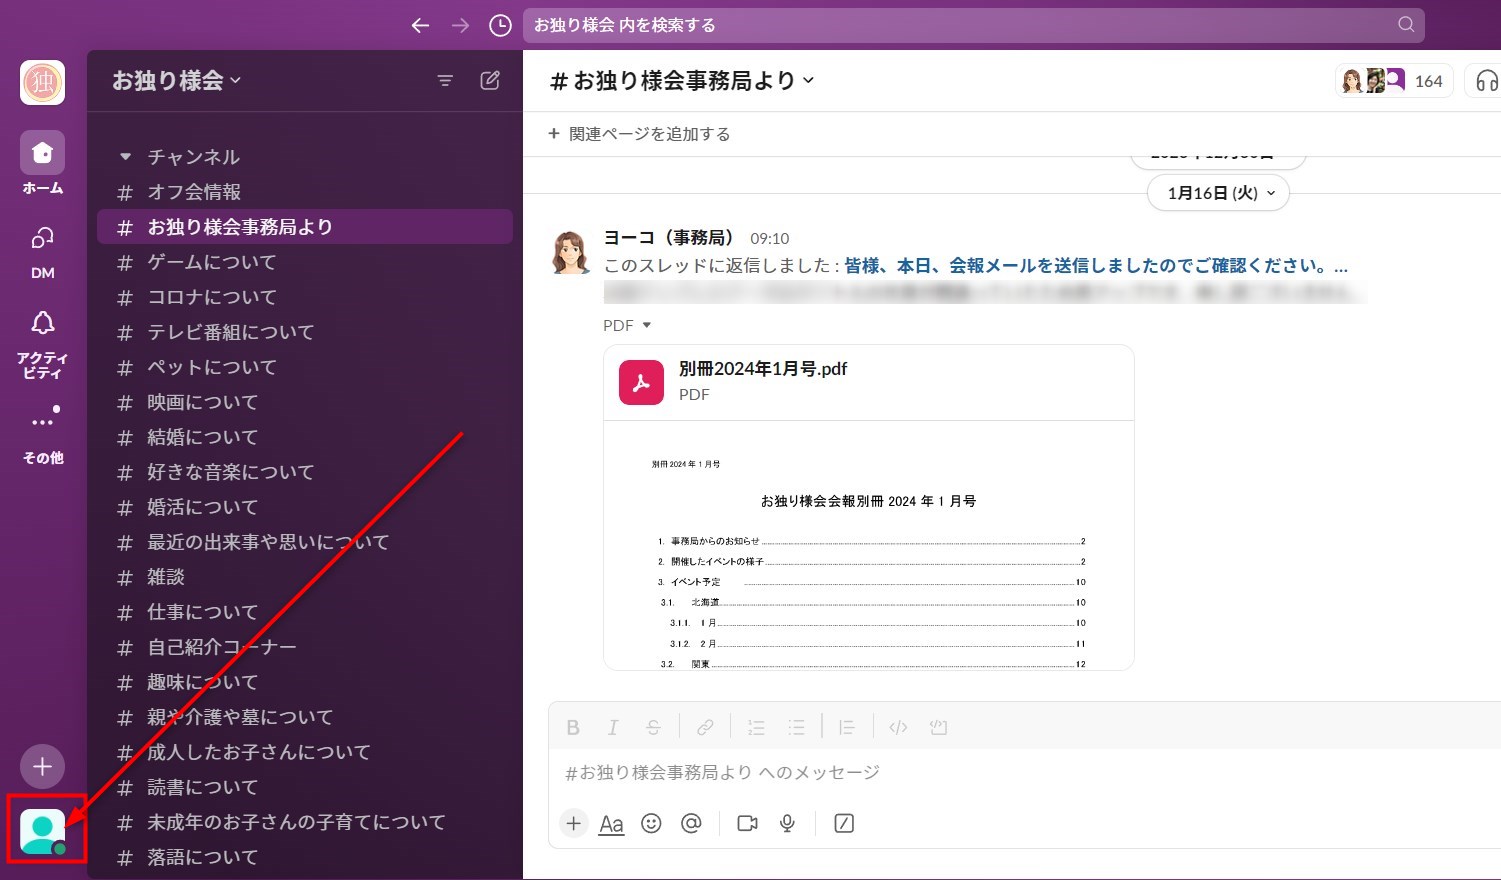Click the new message compose icon
The height and width of the screenshot is (880, 1501).
[490, 81]
